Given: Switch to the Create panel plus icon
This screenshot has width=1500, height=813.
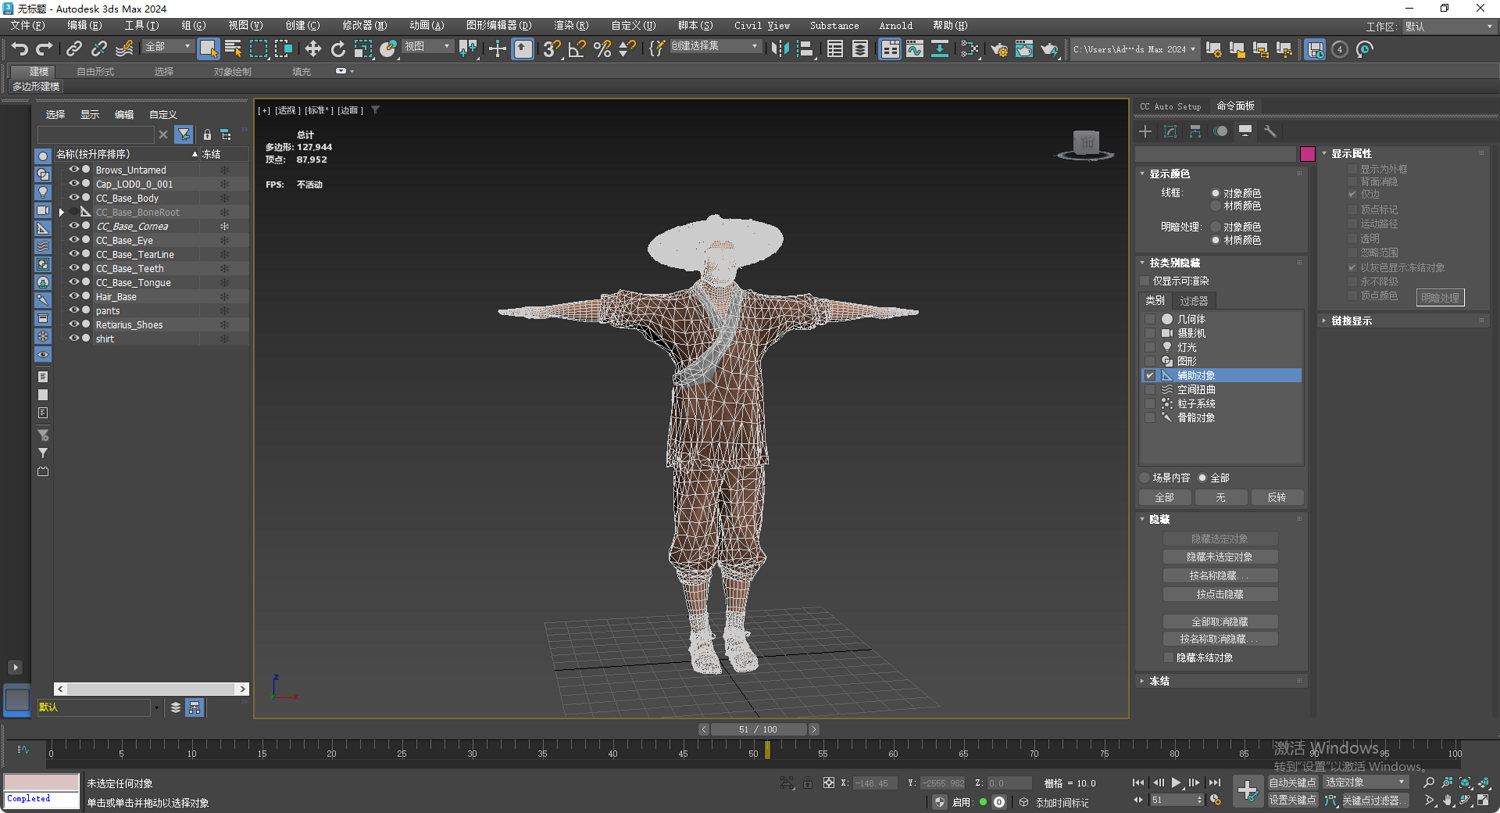Looking at the screenshot, I should click(x=1146, y=131).
